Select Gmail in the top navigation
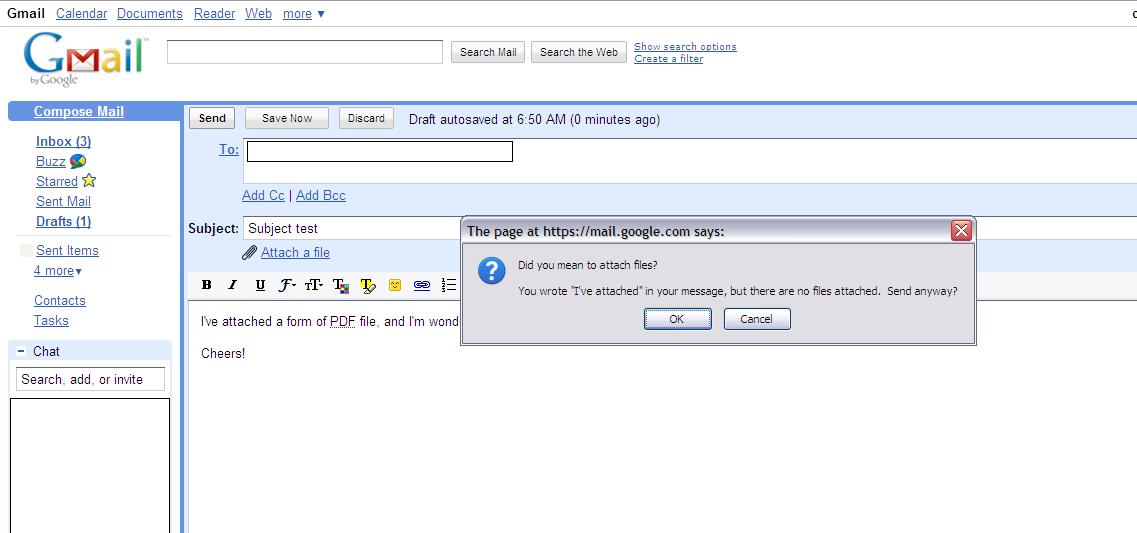Screen dimensions: 1137x533 (x=25, y=13)
